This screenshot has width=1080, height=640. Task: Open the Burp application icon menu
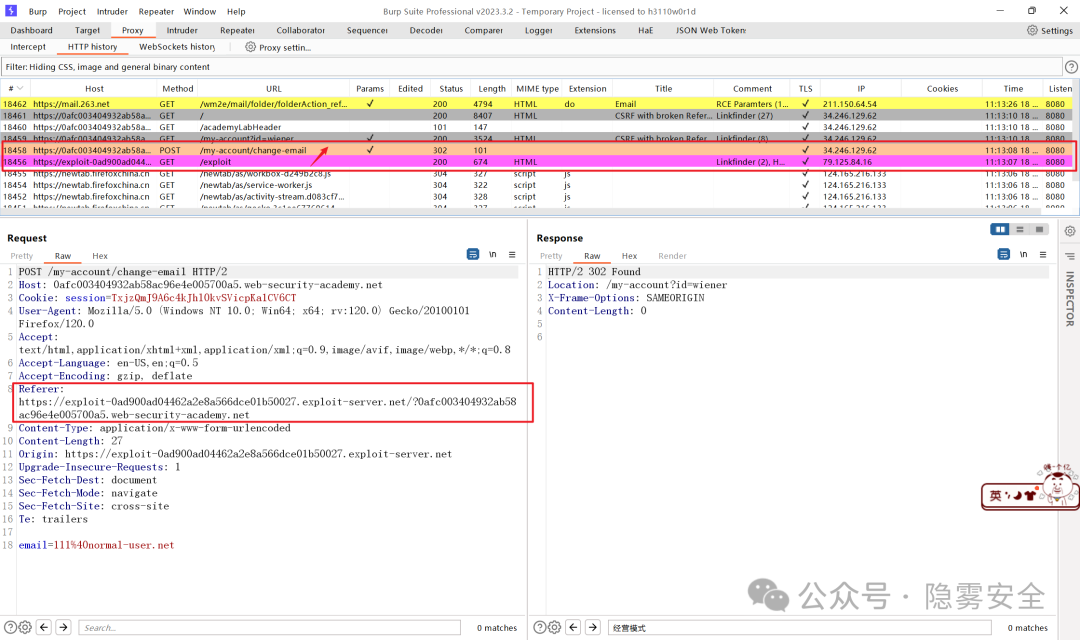coord(10,11)
